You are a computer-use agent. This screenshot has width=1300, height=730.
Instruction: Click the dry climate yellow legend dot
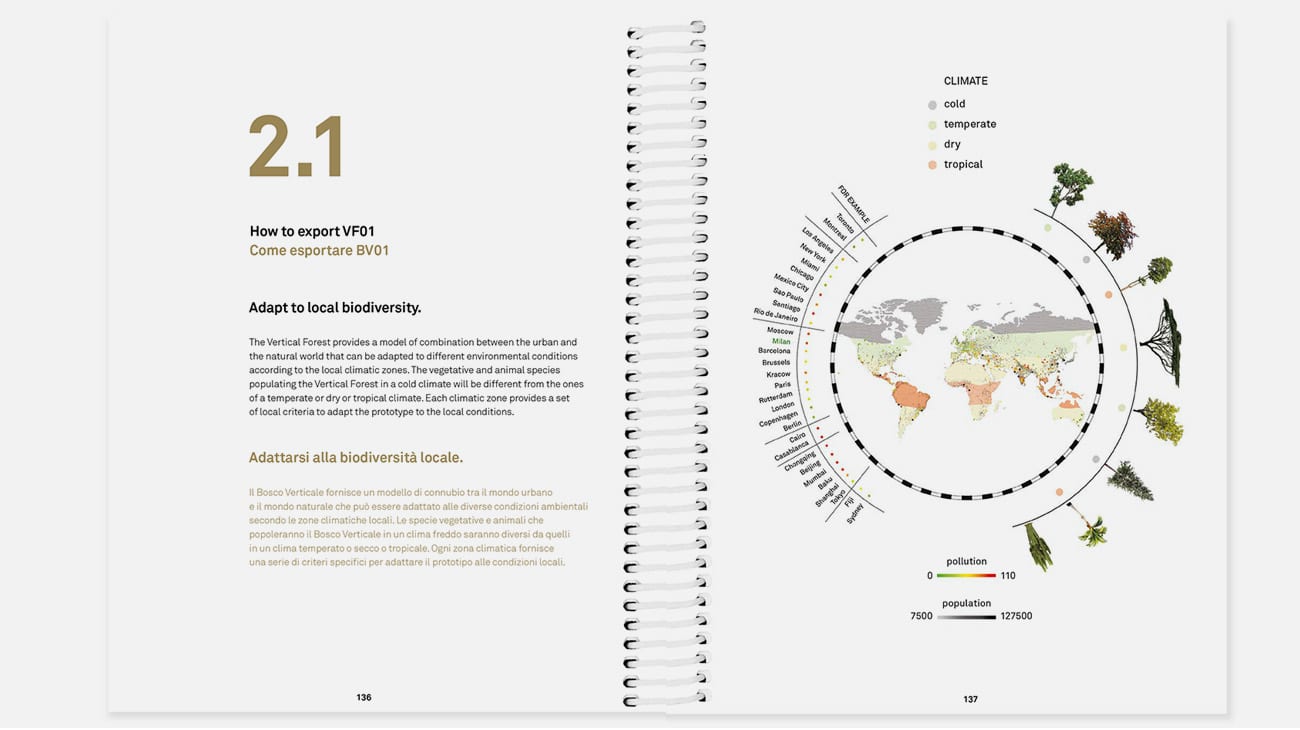tap(933, 144)
